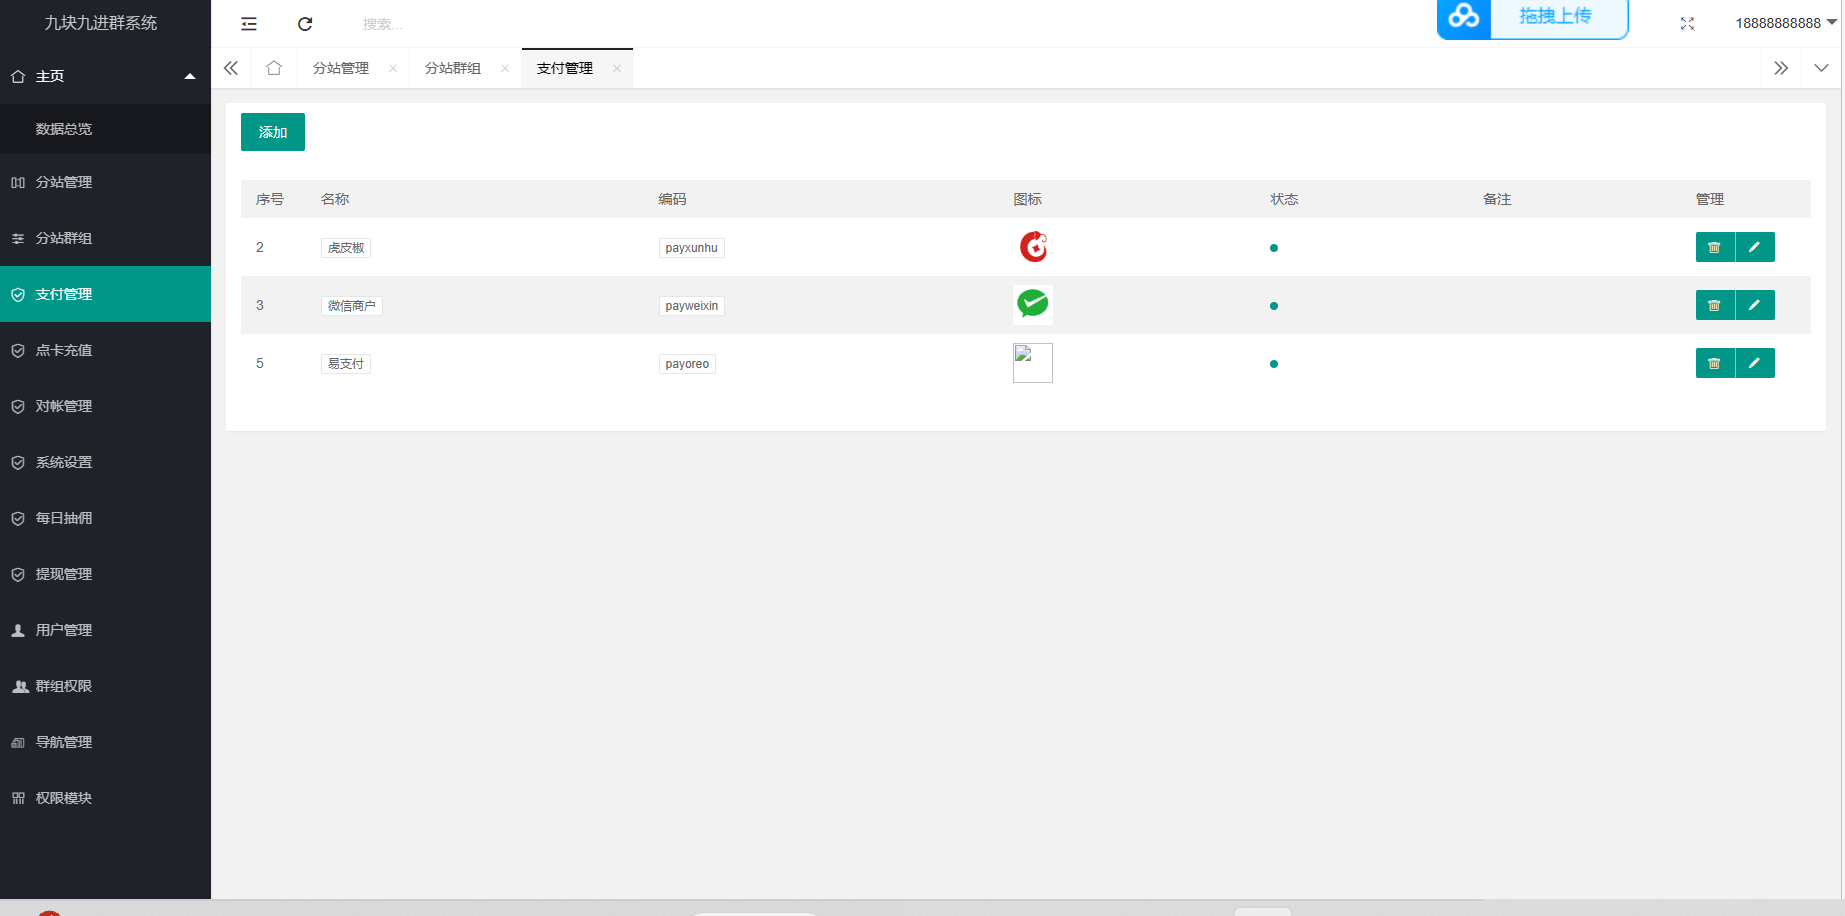Switch to the 分站管理 tab
Image resolution: width=1845 pixels, height=916 pixels.
point(341,68)
